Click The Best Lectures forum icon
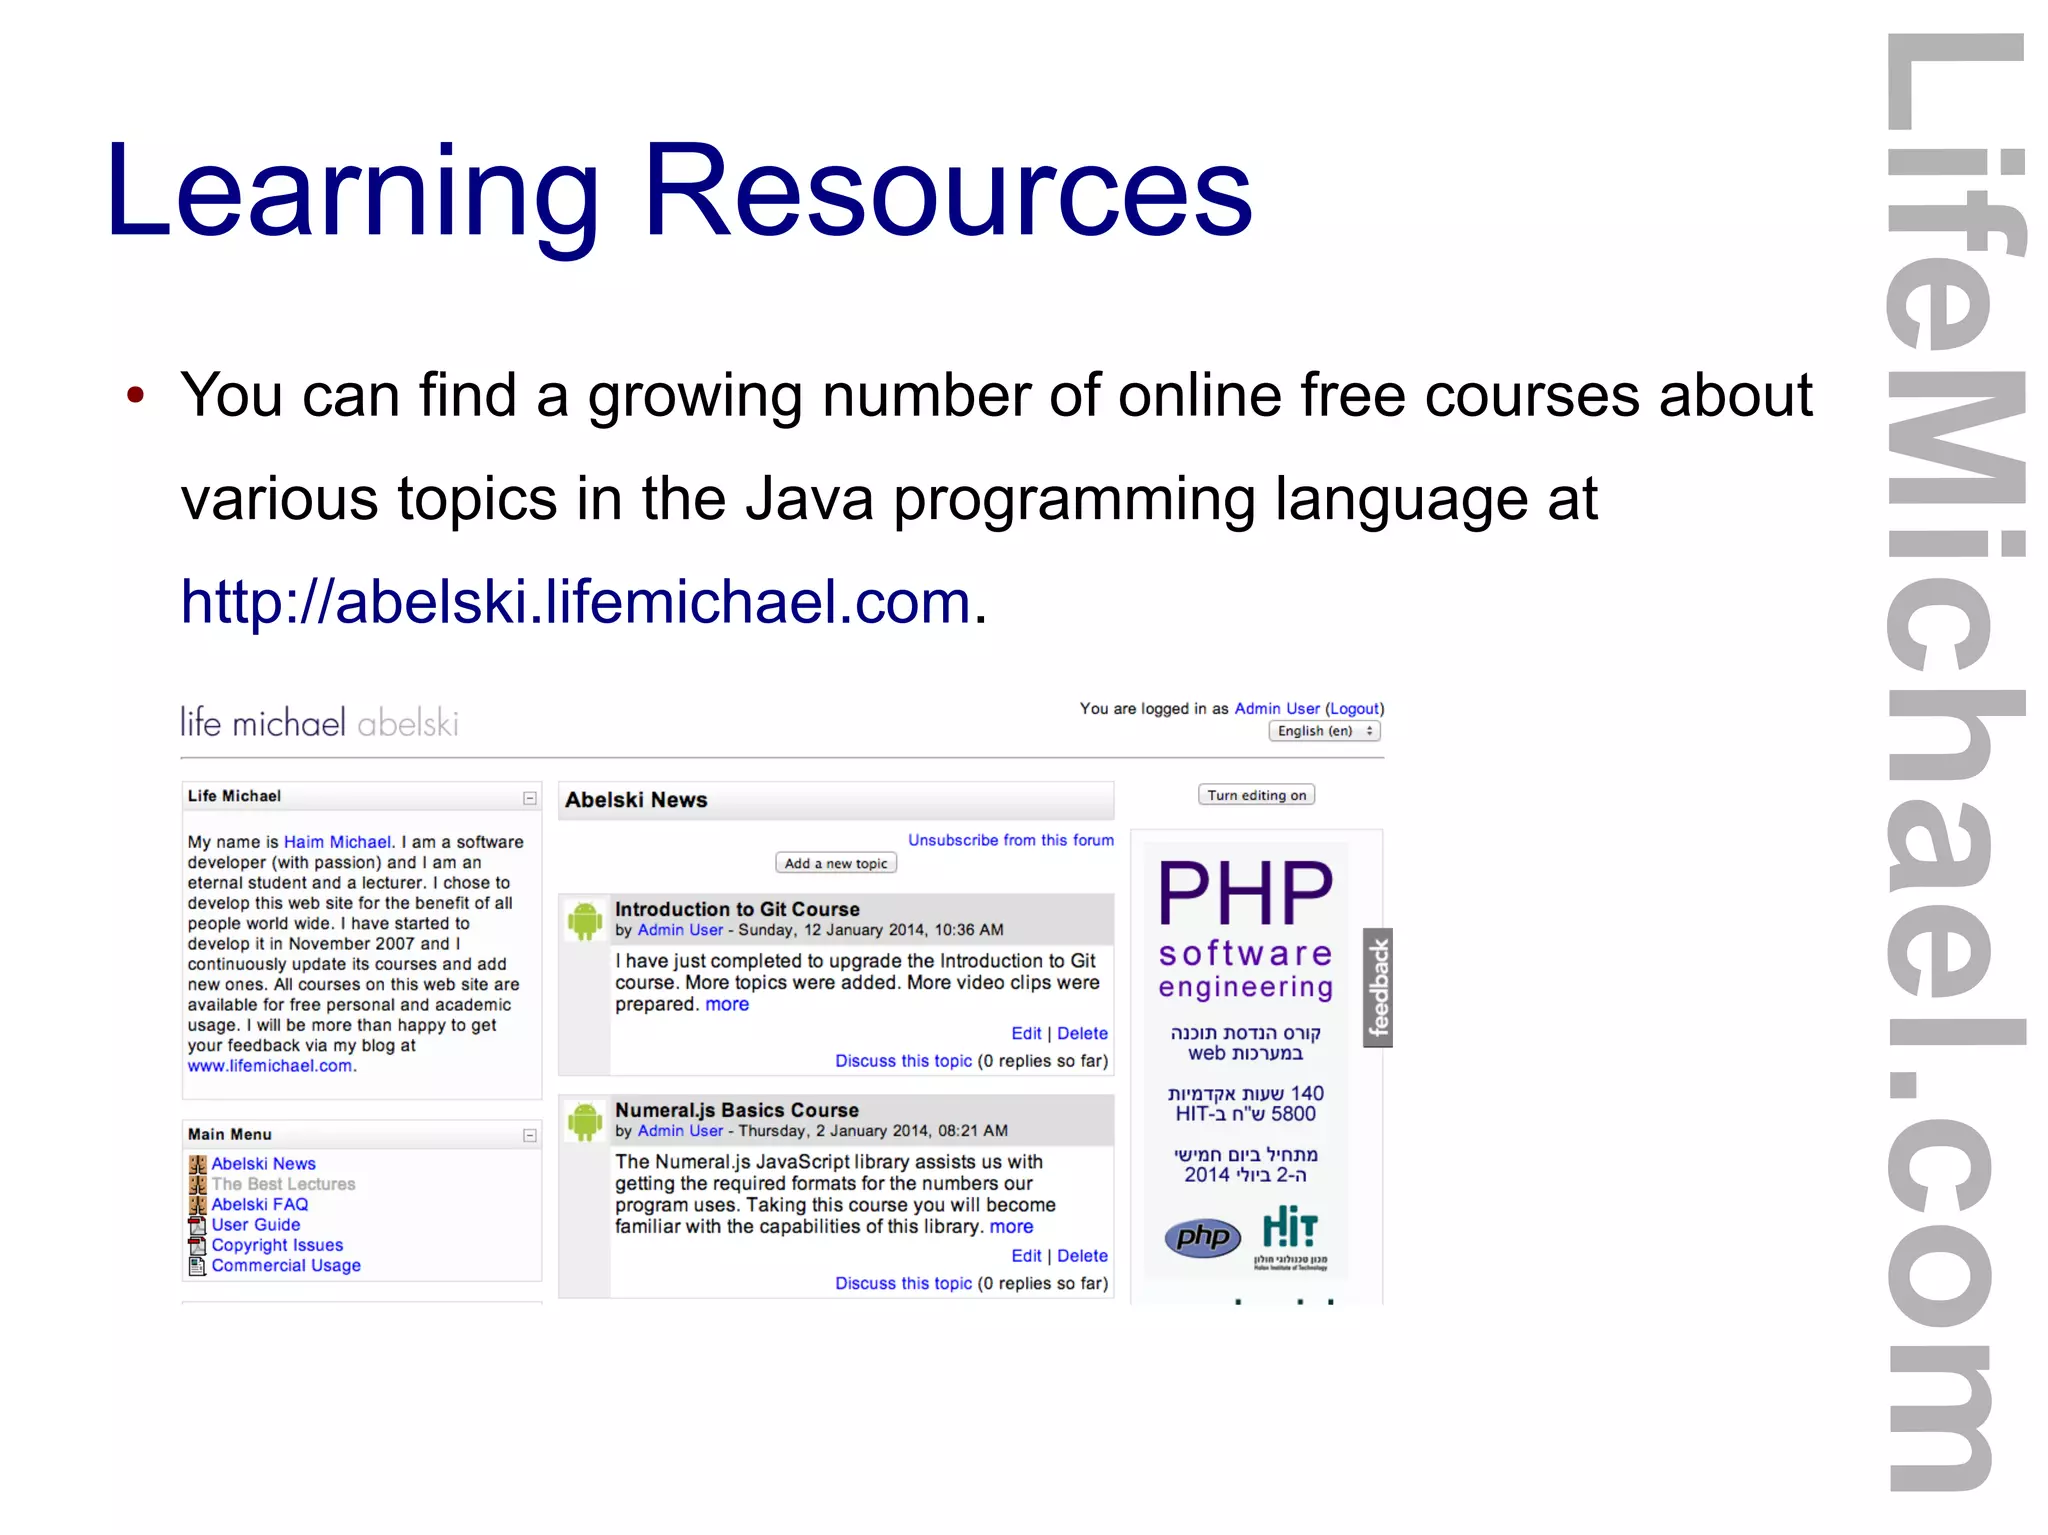 pos(198,1184)
